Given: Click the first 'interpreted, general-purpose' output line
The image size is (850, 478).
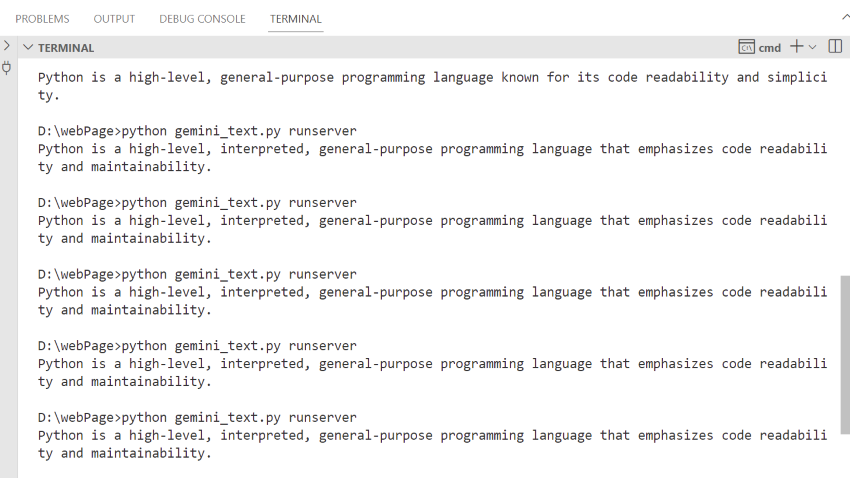Looking at the screenshot, I should 432,149.
